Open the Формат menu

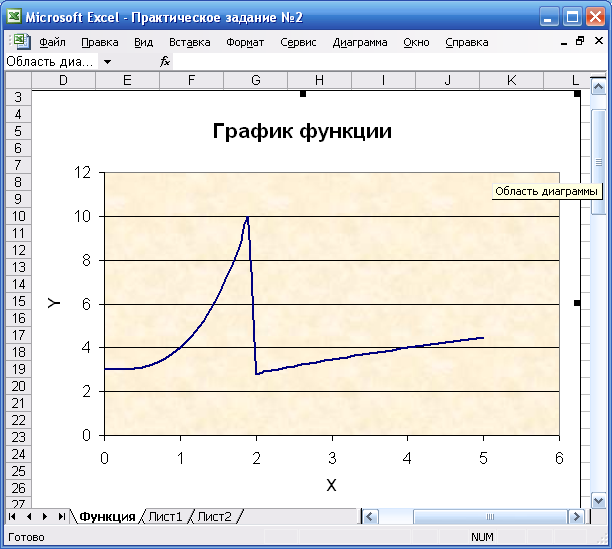coord(245,42)
